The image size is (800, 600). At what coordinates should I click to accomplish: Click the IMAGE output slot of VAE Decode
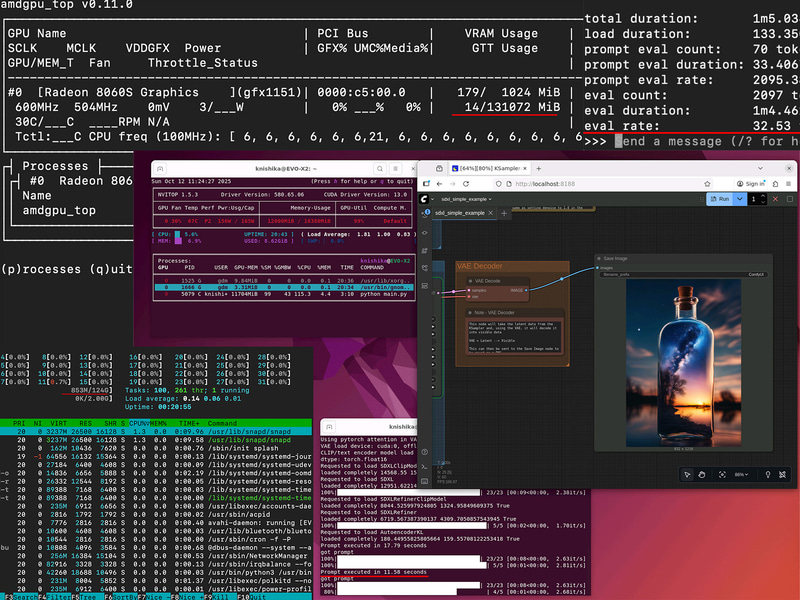coord(526,290)
